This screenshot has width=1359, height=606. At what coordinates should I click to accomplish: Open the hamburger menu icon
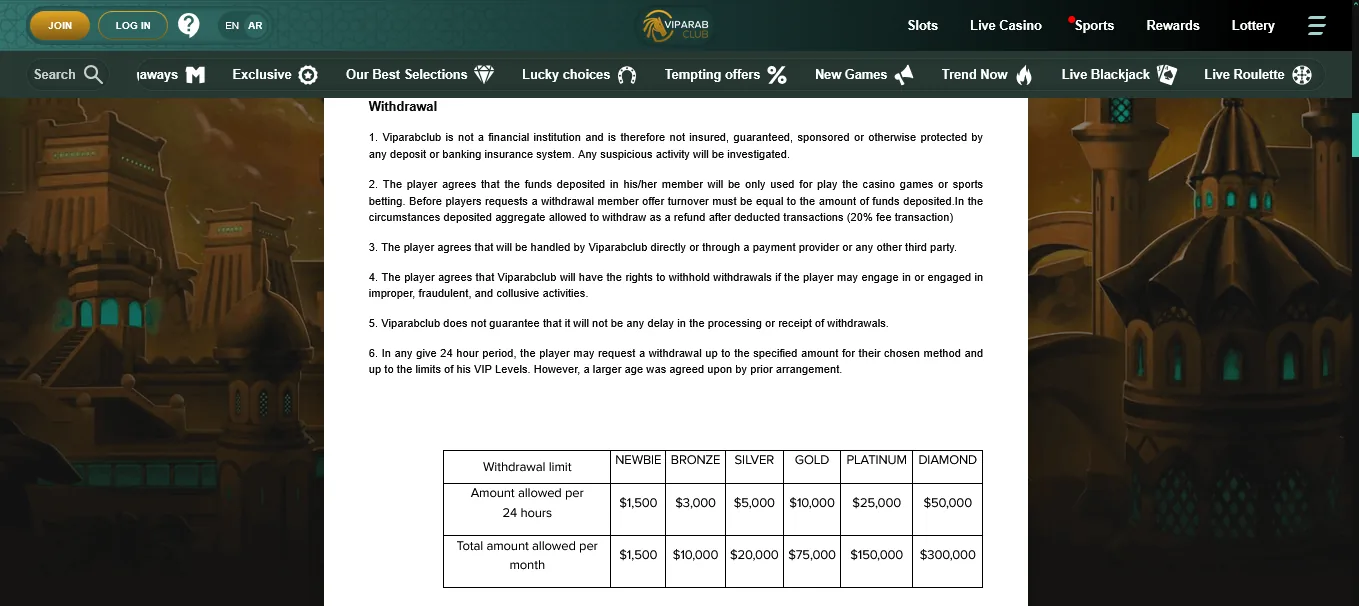[x=1317, y=25]
